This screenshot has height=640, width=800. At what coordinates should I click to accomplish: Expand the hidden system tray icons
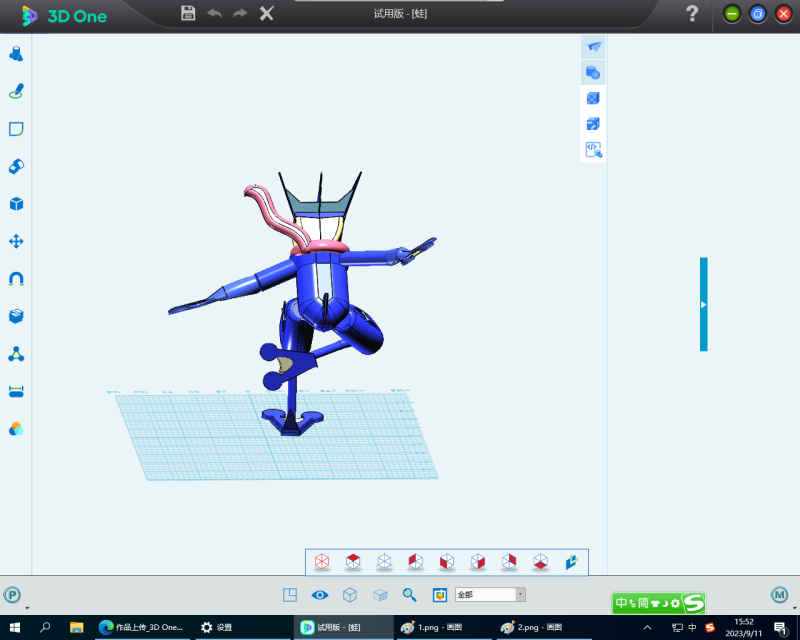[x=647, y=627]
